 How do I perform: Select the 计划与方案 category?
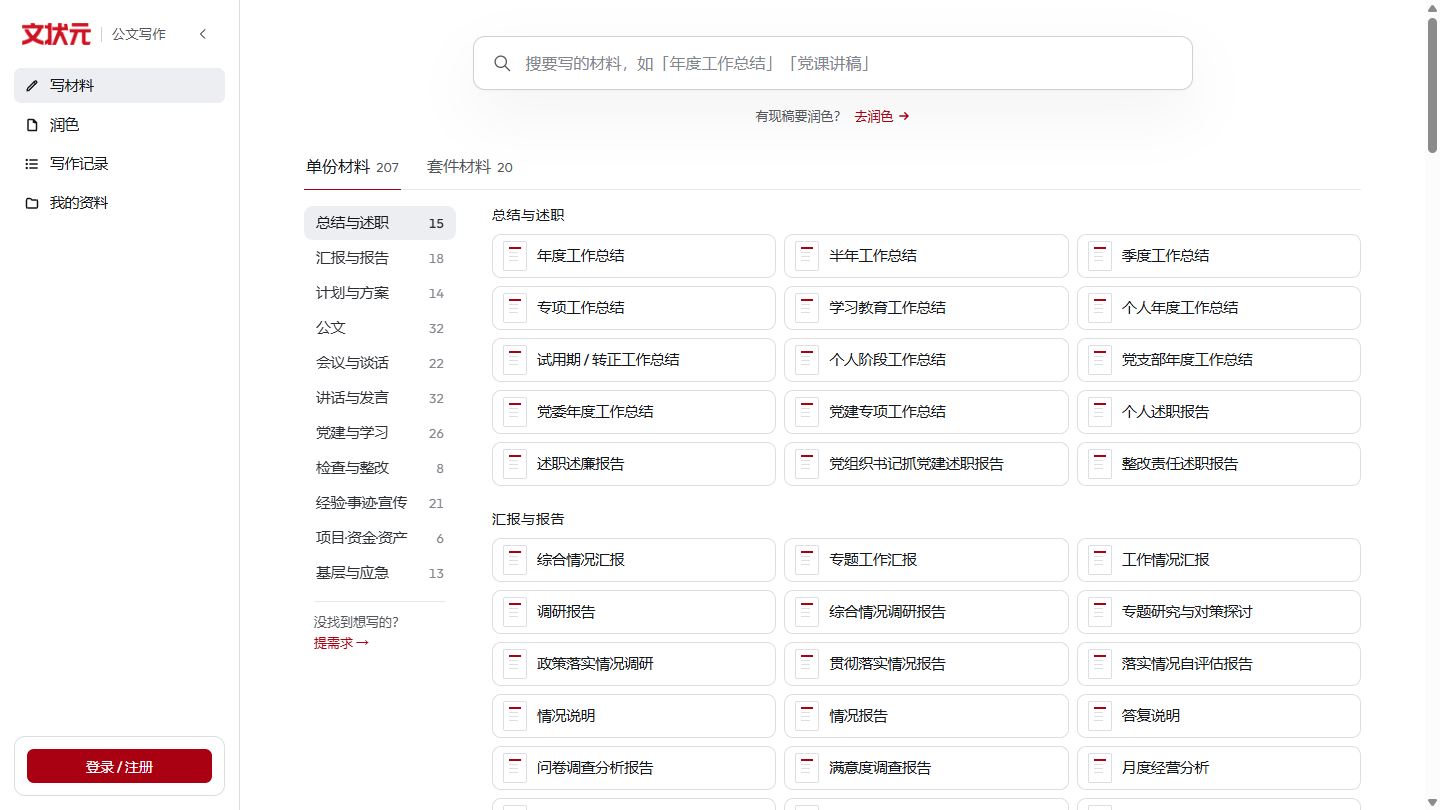(380, 293)
